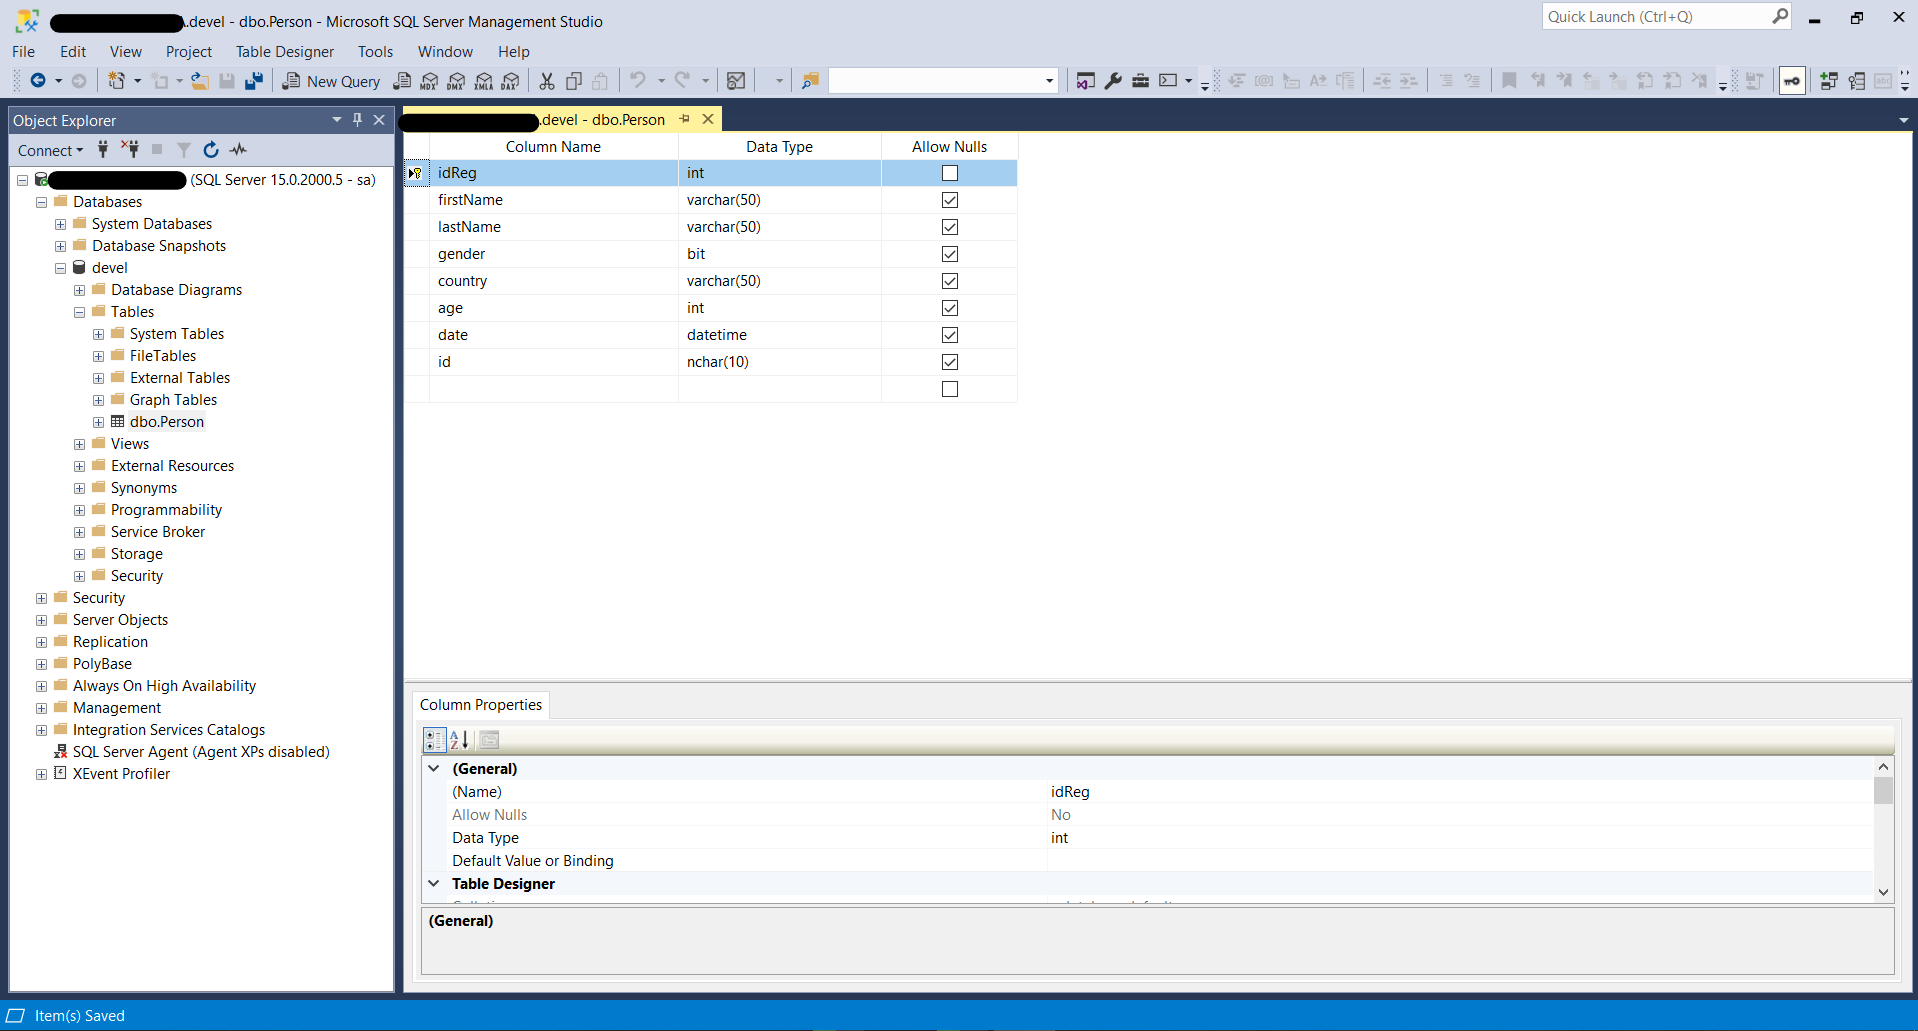The height and width of the screenshot is (1031, 1918).
Task: Open the Connect dropdown in Object Explorer
Action: tap(50, 150)
